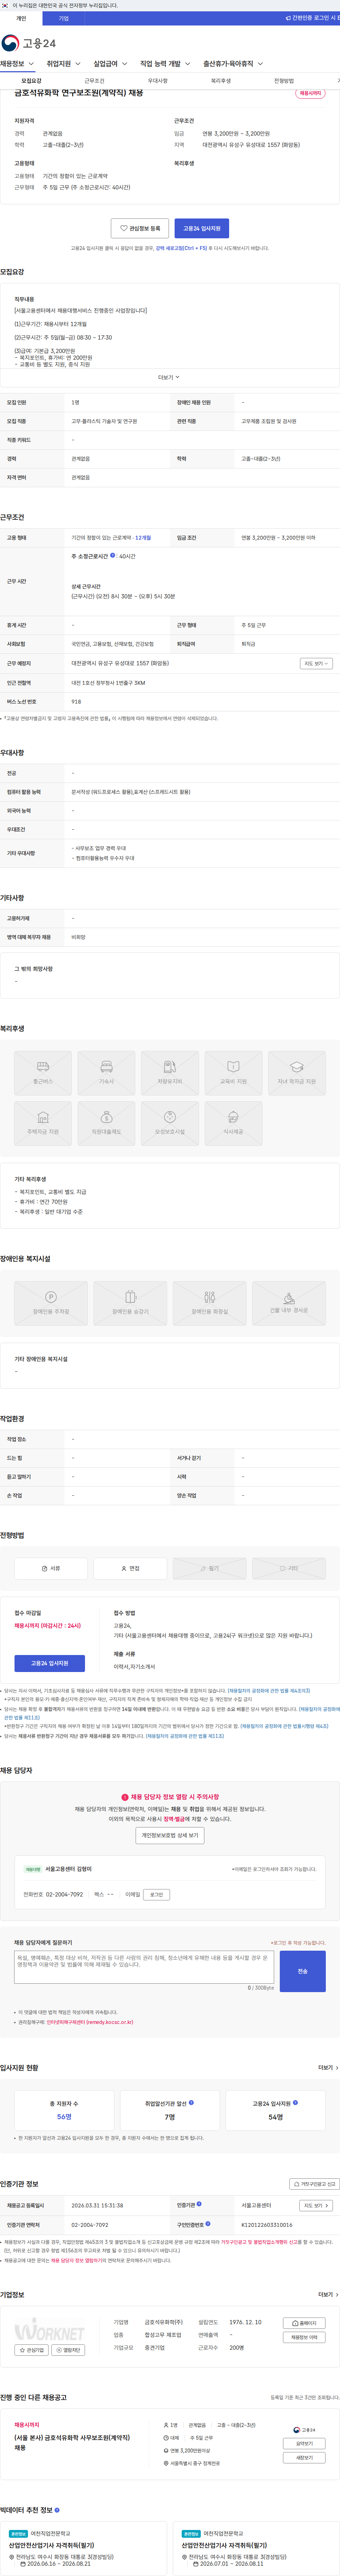The width and height of the screenshot is (340, 2576).
Task: Click the 주택자금 지원 welfare icon
Action: pyautogui.click(x=43, y=1123)
